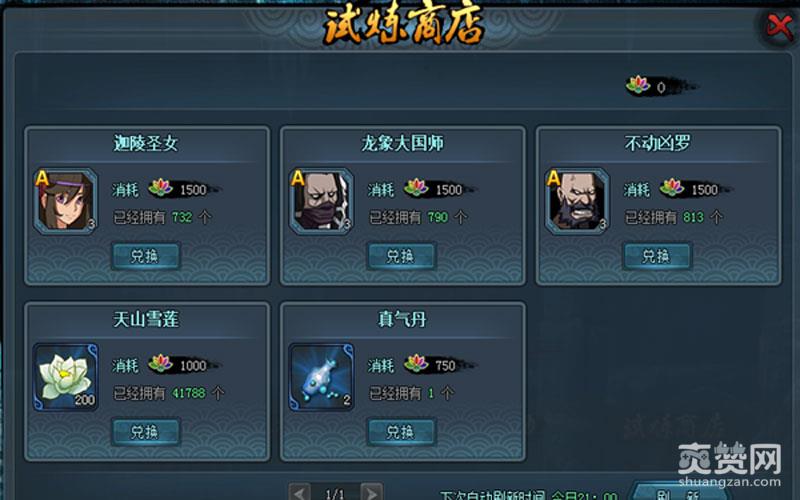The image size is (800, 500).
Task: Close the 试炼商店 window with red X
Action: (x=779, y=26)
